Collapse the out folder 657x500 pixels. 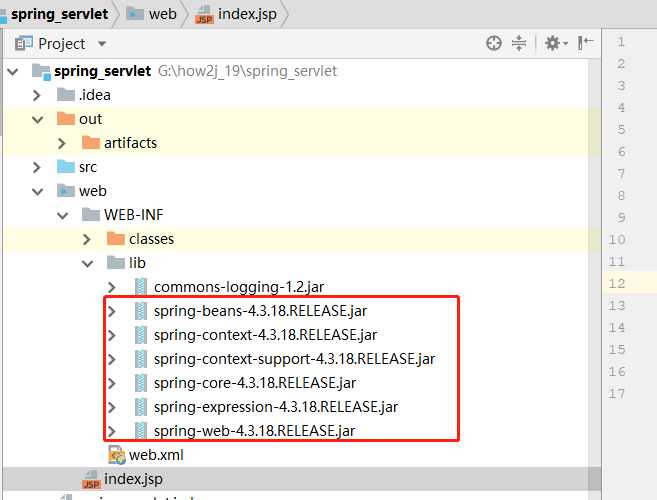[38, 120]
